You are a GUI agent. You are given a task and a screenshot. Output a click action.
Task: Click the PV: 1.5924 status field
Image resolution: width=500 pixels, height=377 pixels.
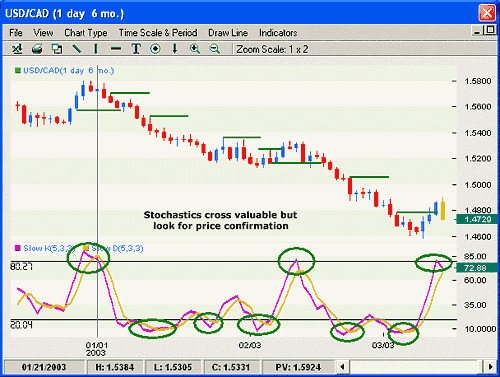pyautogui.click(x=298, y=367)
